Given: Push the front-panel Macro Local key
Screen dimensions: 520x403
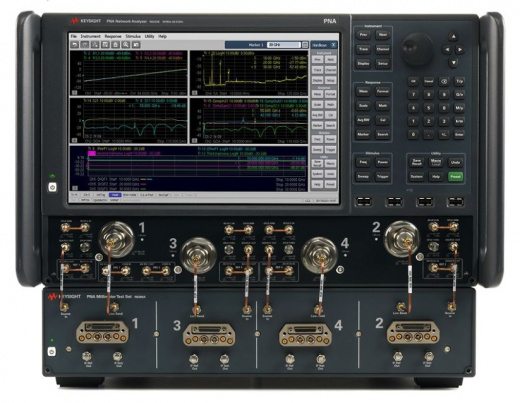Looking at the screenshot, I should coord(436,162).
